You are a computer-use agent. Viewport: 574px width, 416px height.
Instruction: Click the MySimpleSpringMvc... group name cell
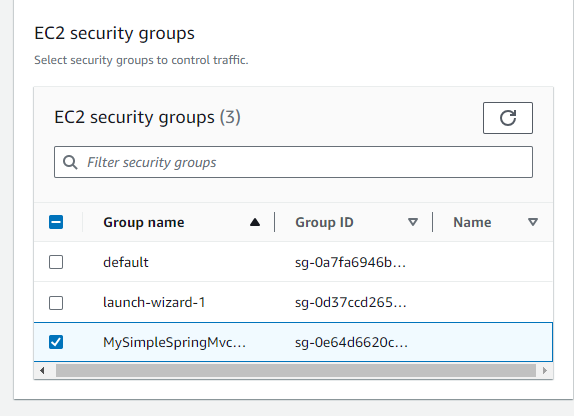(175, 342)
